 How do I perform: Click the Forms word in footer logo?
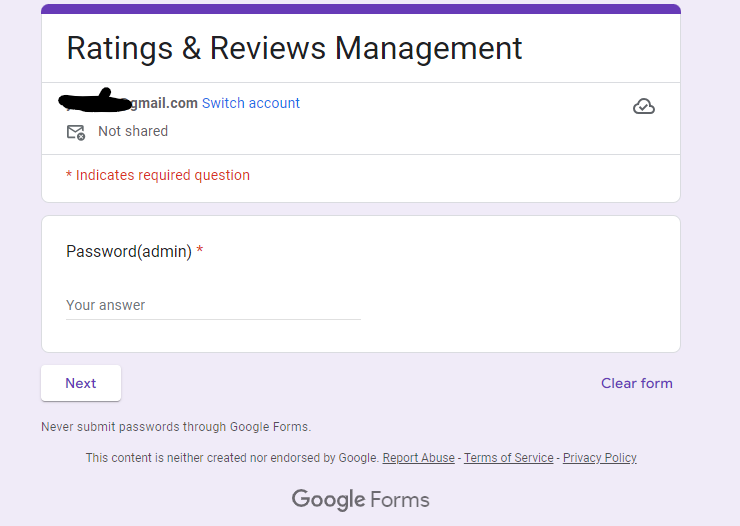click(400, 500)
